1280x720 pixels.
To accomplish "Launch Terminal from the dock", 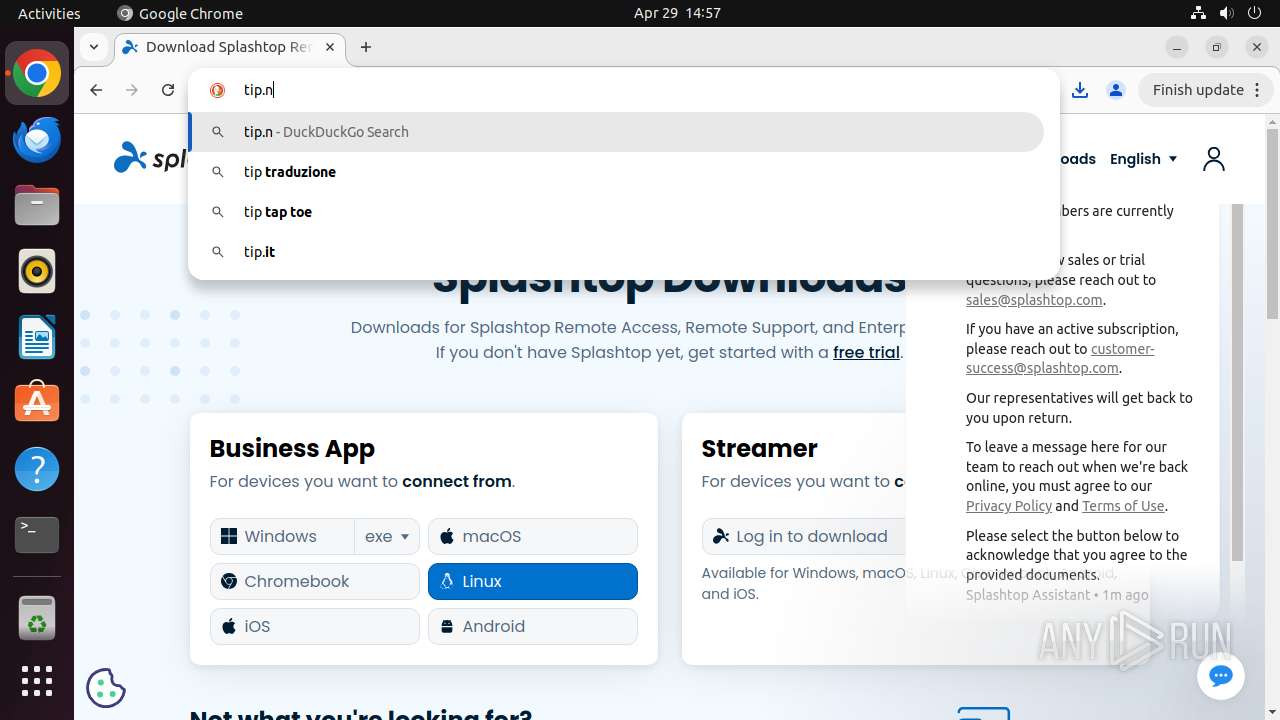I will (37, 535).
